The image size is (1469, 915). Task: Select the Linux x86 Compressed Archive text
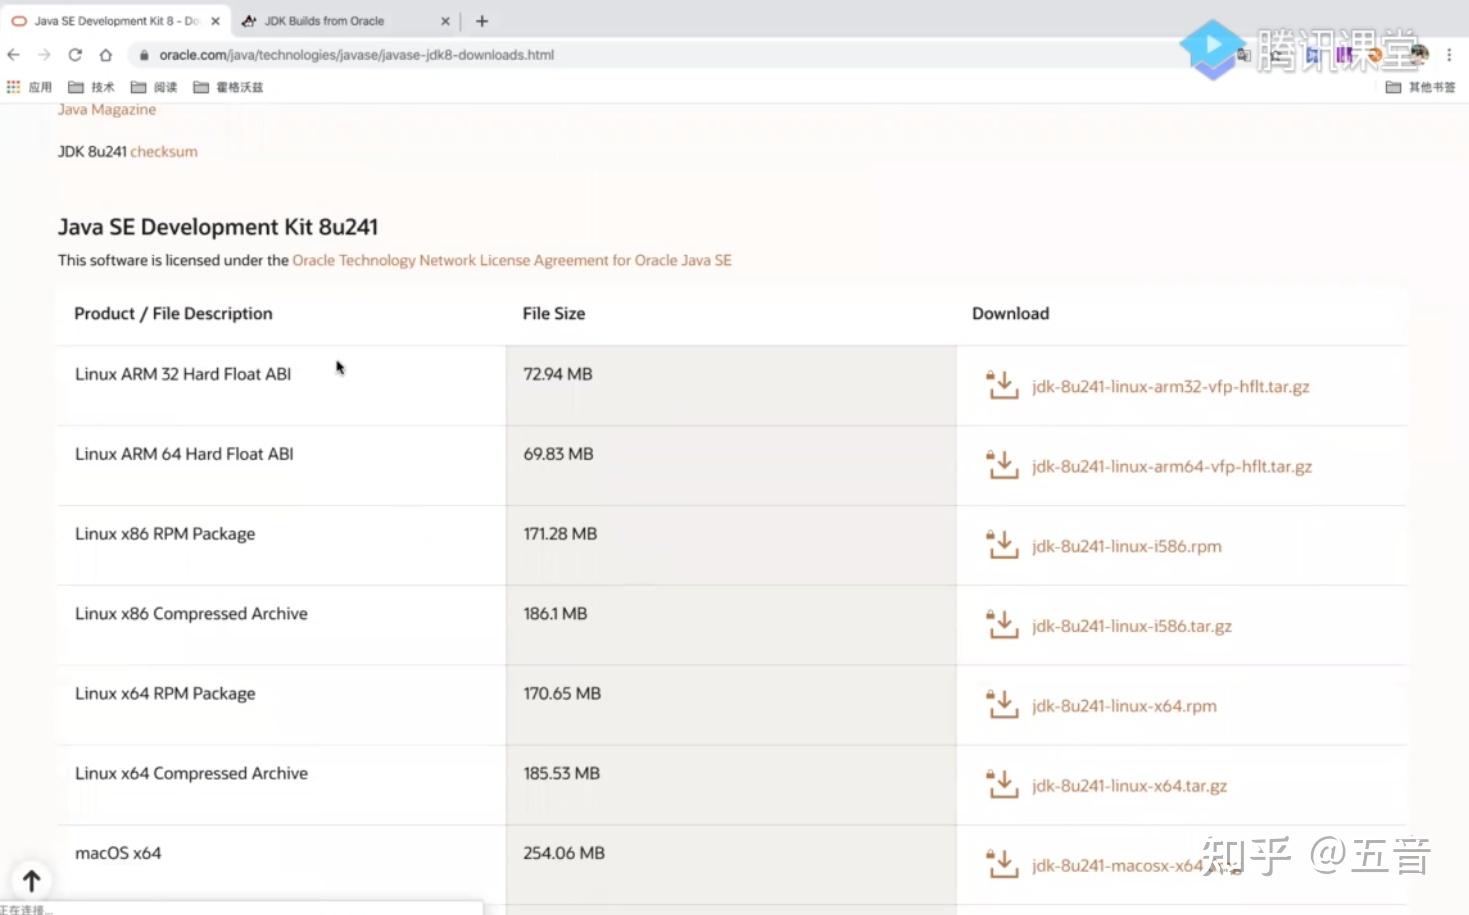pyautogui.click(x=191, y=614)
